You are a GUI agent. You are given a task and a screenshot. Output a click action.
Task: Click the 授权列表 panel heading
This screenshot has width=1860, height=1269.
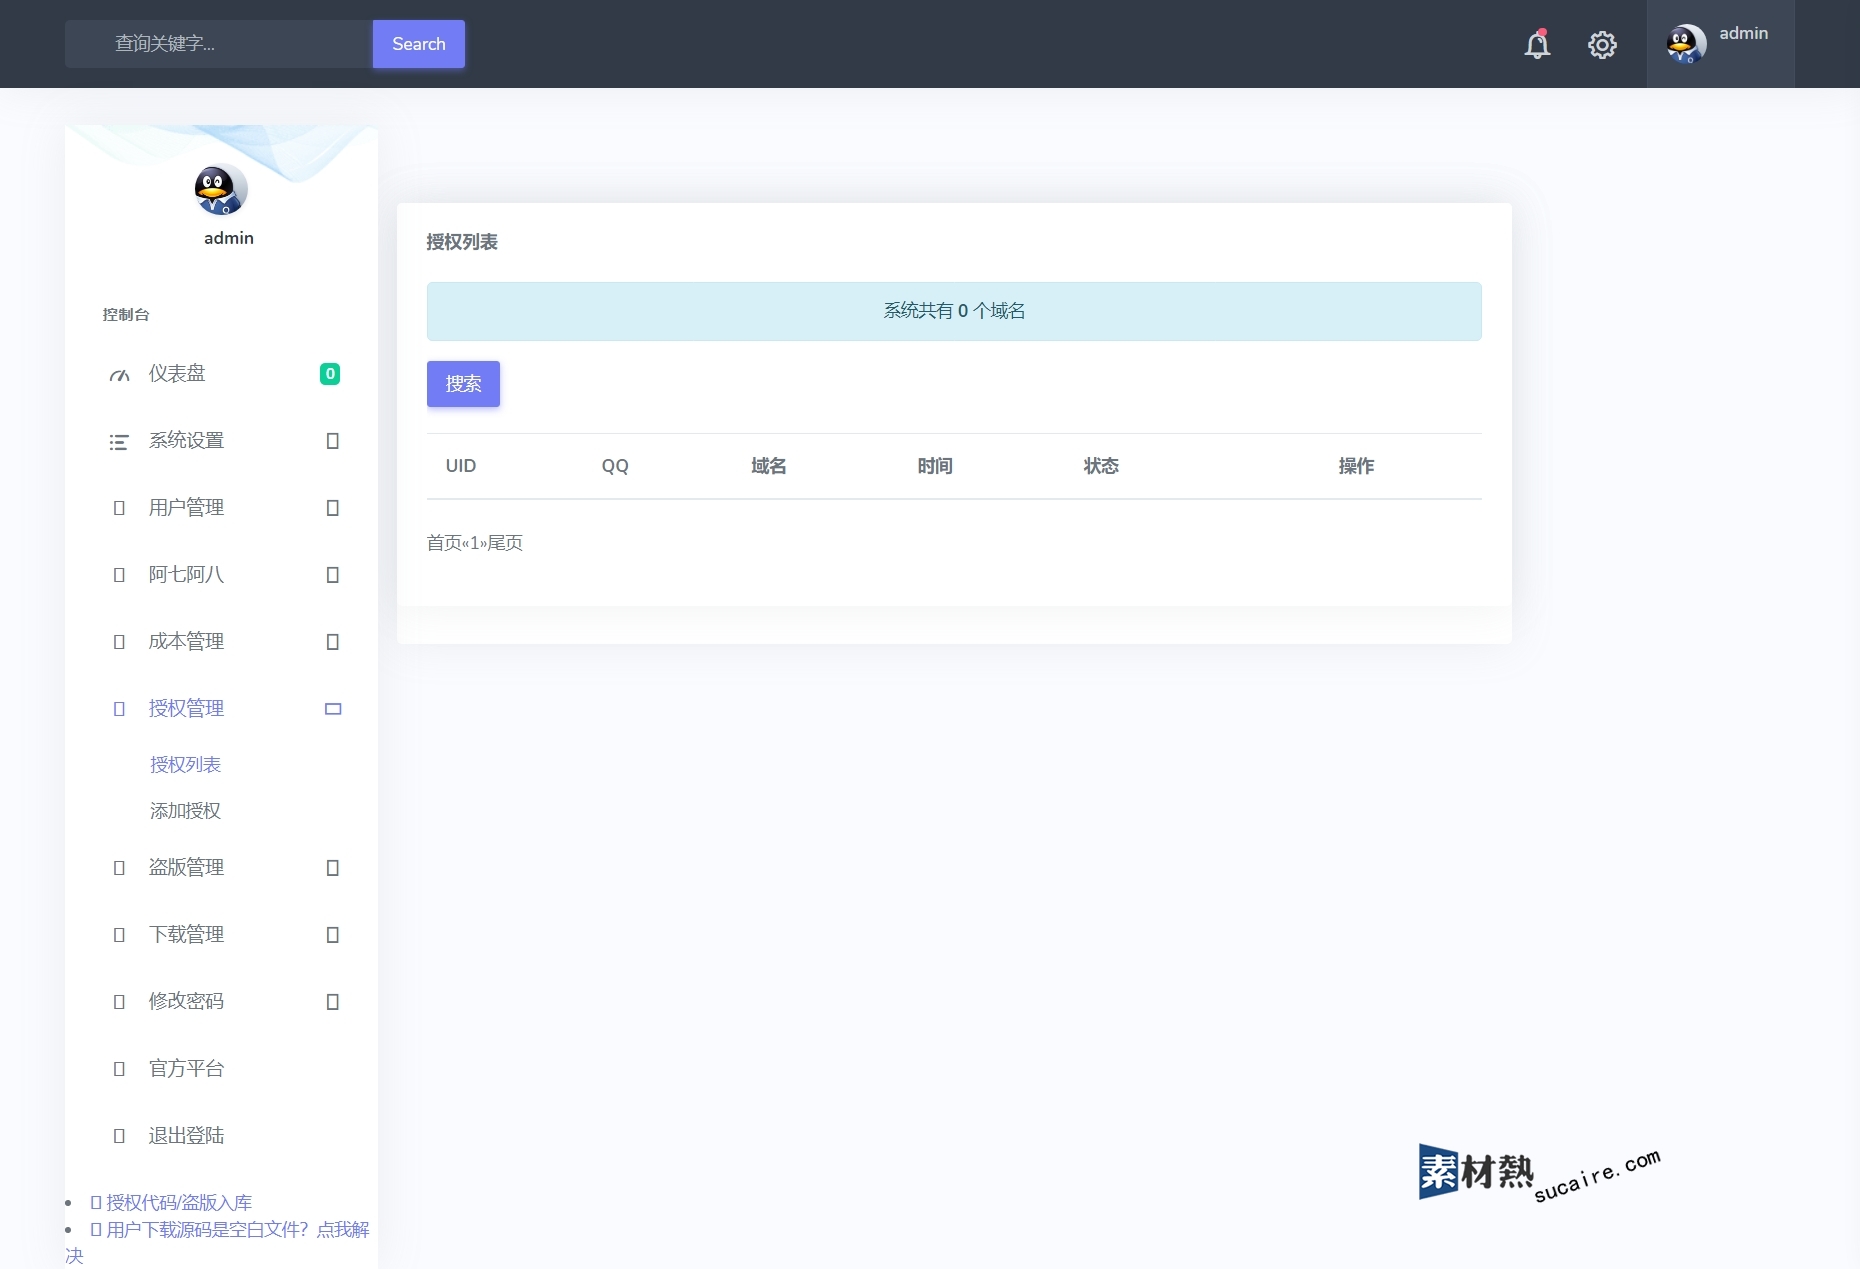tap(462, 242)
